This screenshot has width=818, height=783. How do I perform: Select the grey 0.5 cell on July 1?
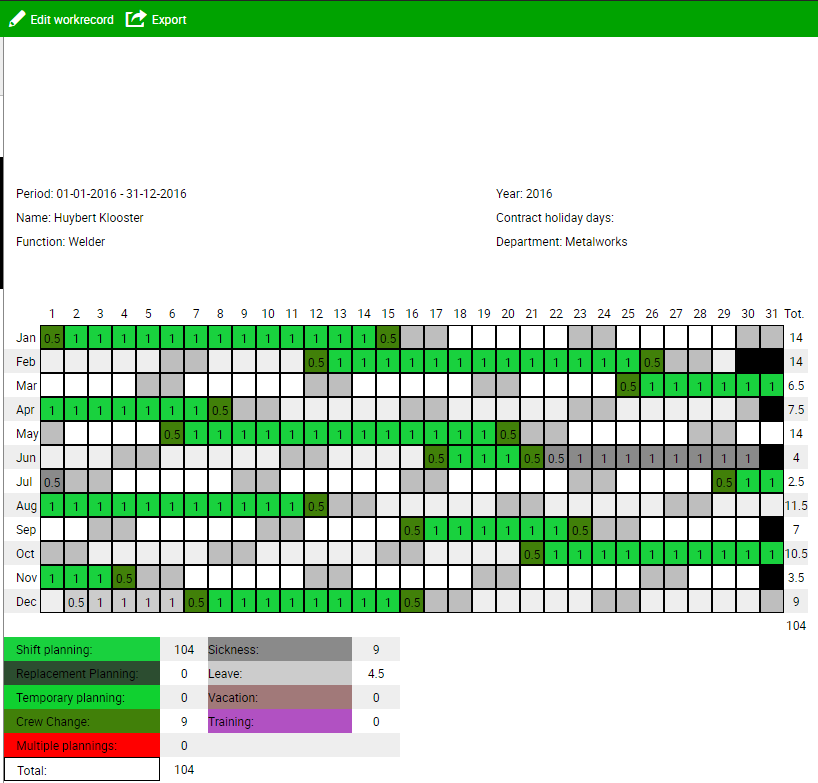point(52,482)
